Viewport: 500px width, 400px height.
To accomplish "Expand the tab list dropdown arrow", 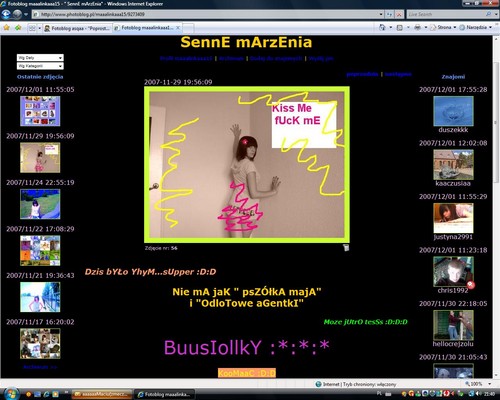I will [x=39, y=28].
